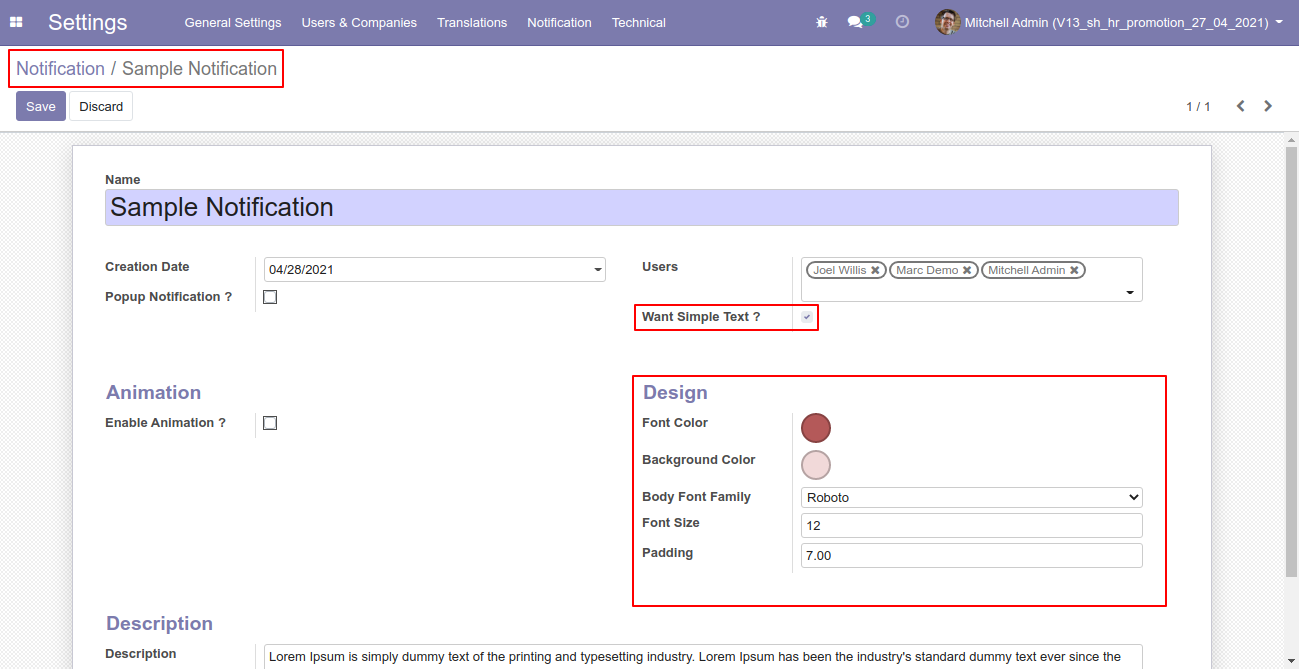Go back via Notification breadcrumb
Viewport: 1299px width, 669px height.
tap(60, 69)
